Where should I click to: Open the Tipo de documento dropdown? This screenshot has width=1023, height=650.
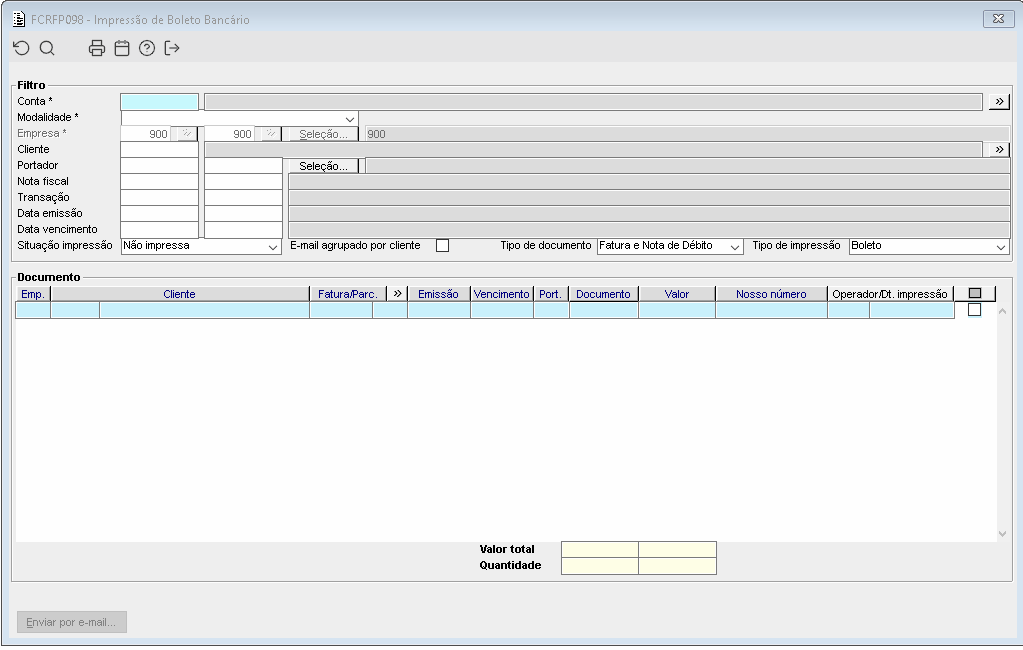(x=735, y=247)
